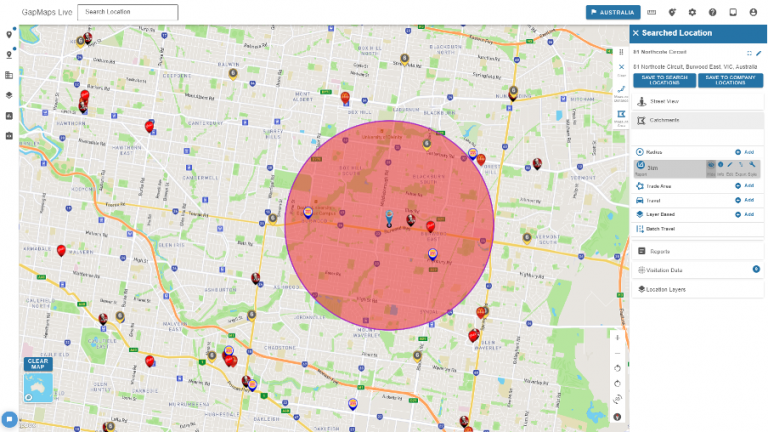This screenshot has width=768, height=432.
Task: Open the inbox icon in the header
Action: tap(733, 13)
